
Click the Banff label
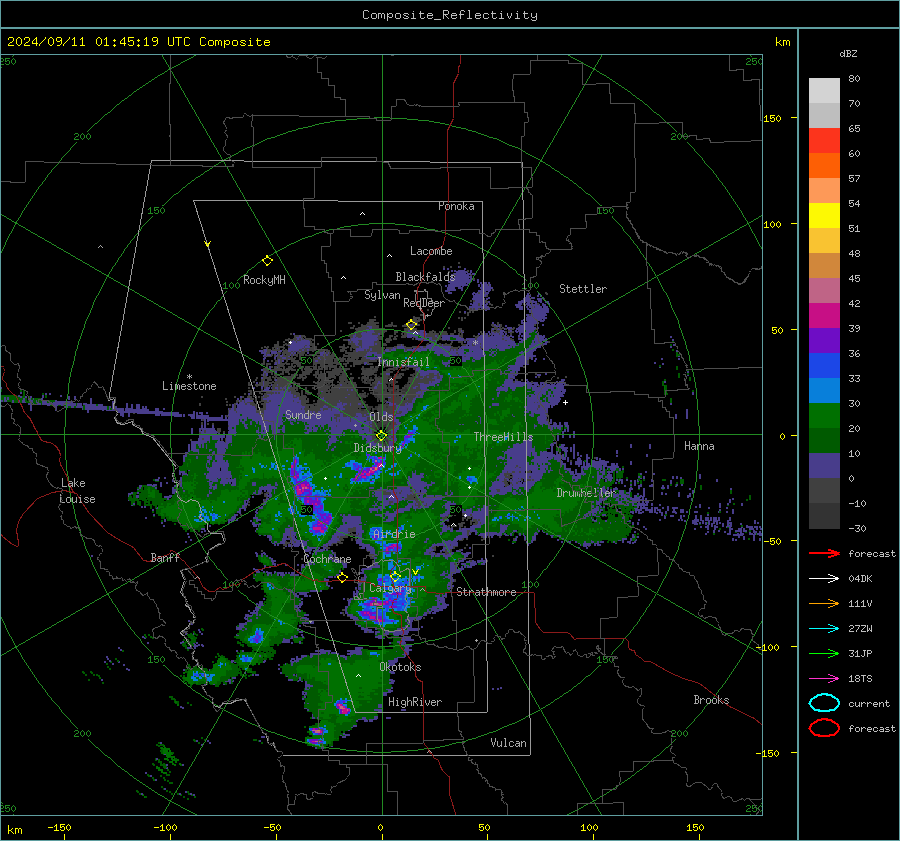165,557
